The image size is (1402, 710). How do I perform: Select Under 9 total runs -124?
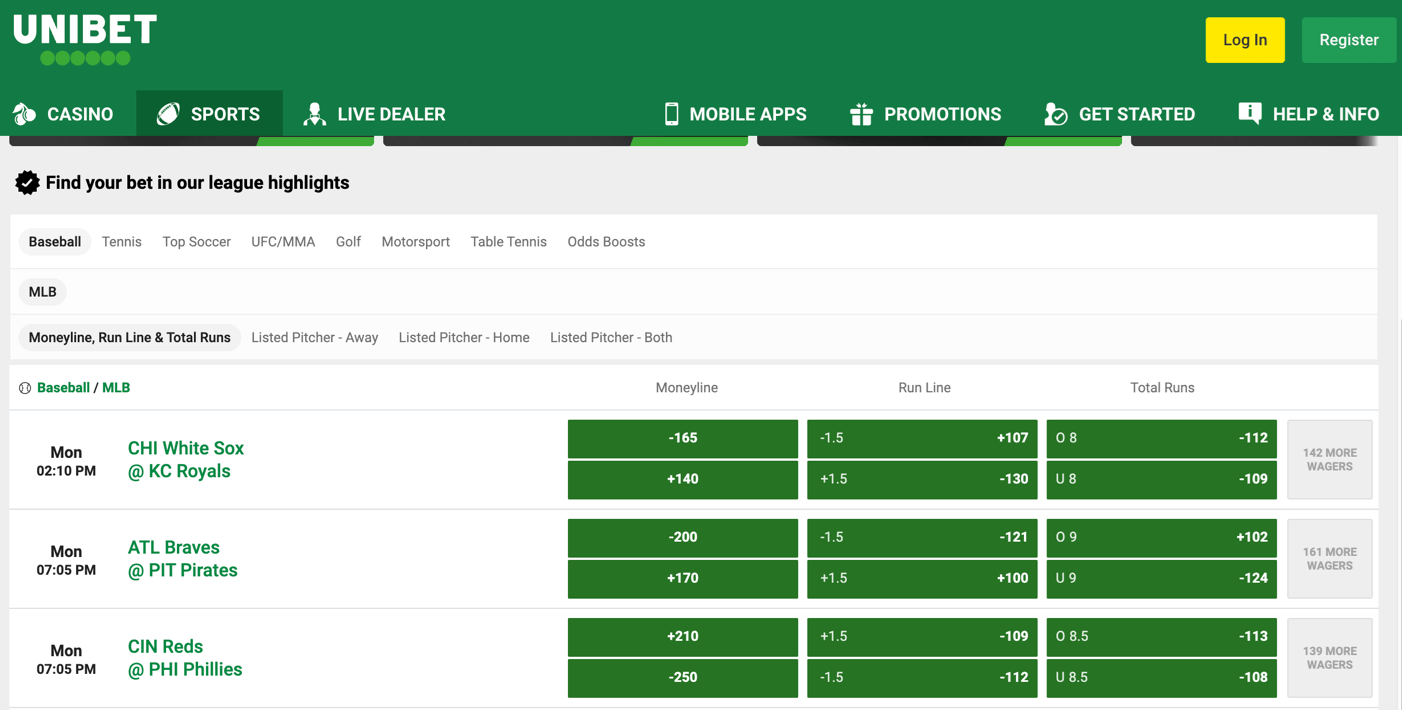[1162, 579]
